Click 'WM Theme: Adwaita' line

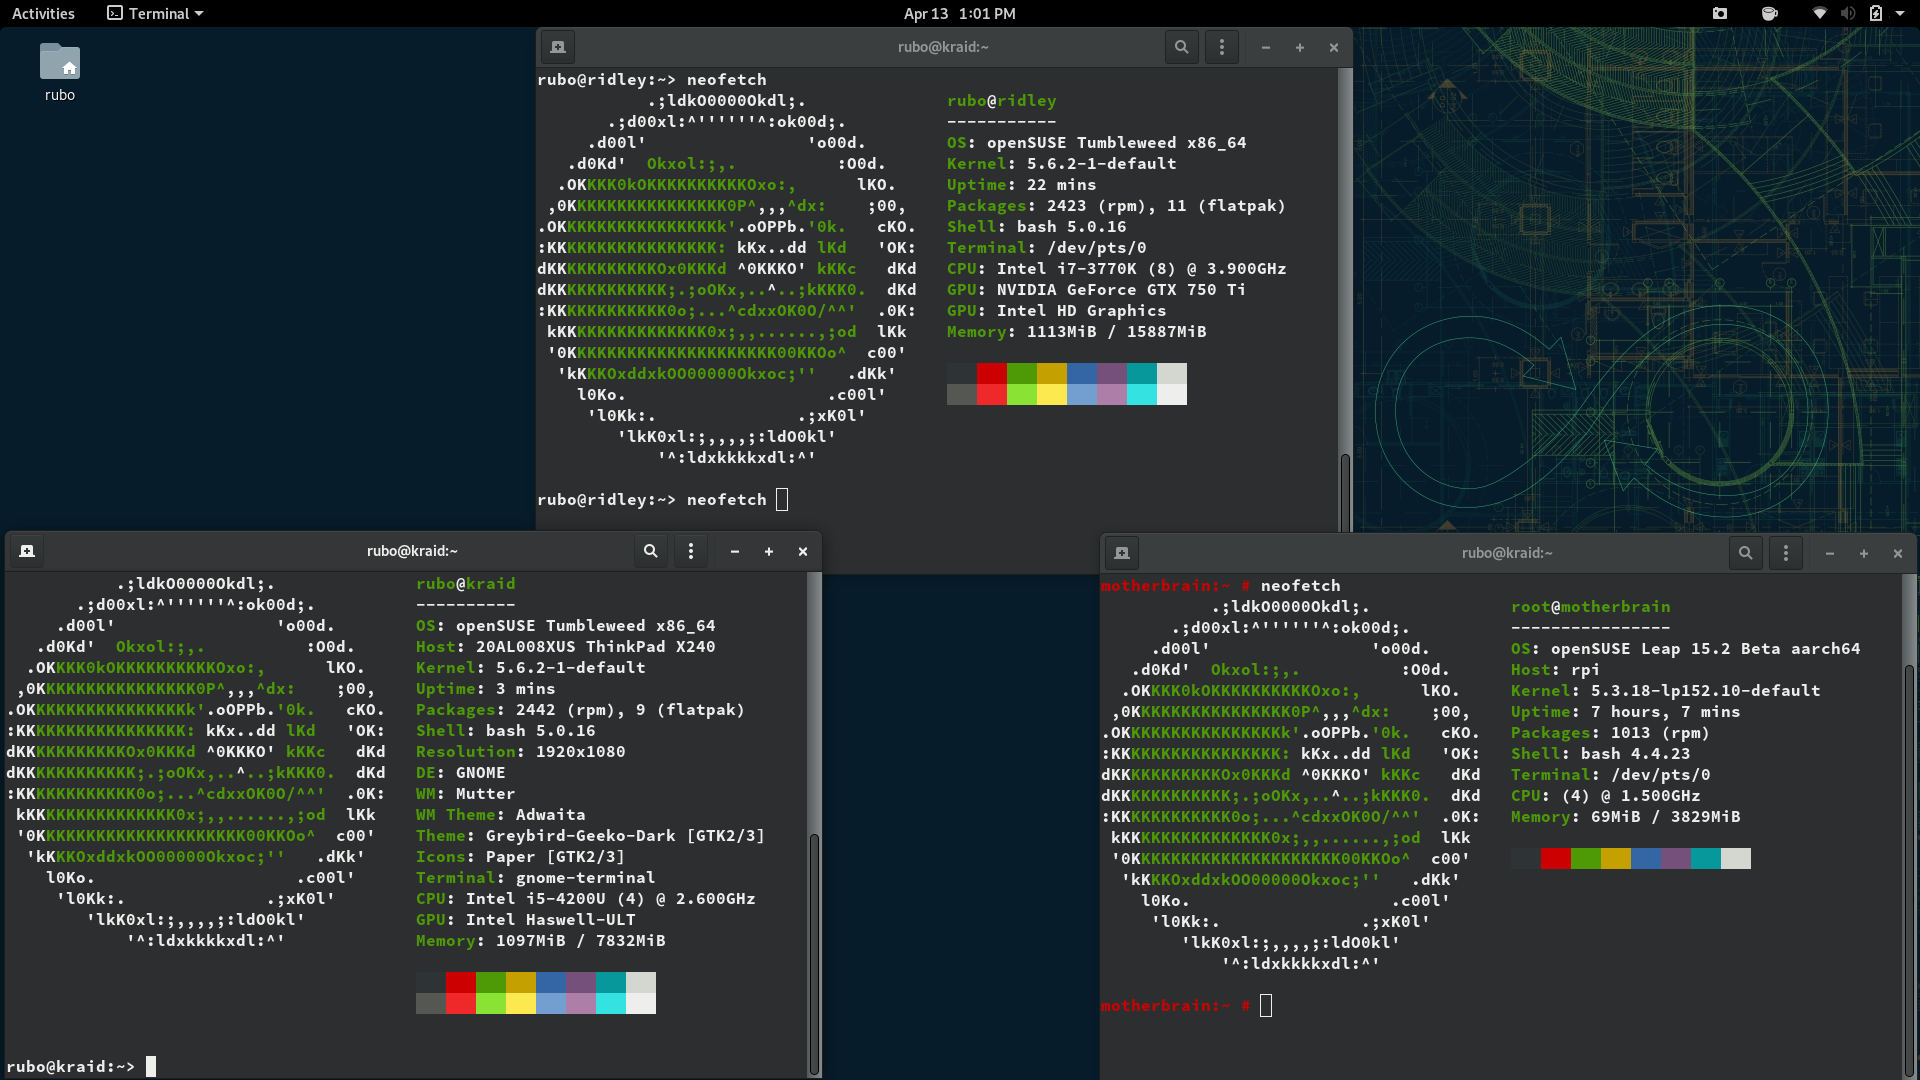coord(500,814)
